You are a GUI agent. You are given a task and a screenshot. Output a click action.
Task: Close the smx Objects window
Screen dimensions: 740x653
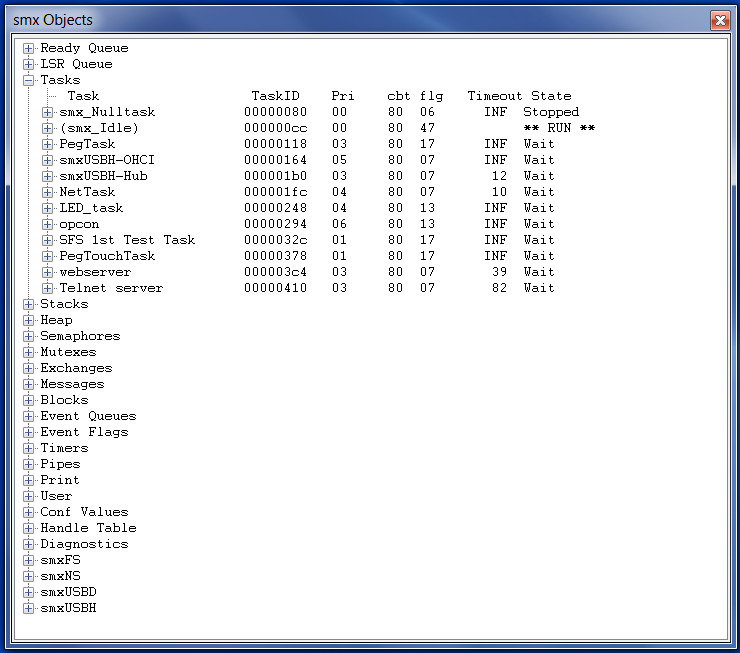click(720, 20)
